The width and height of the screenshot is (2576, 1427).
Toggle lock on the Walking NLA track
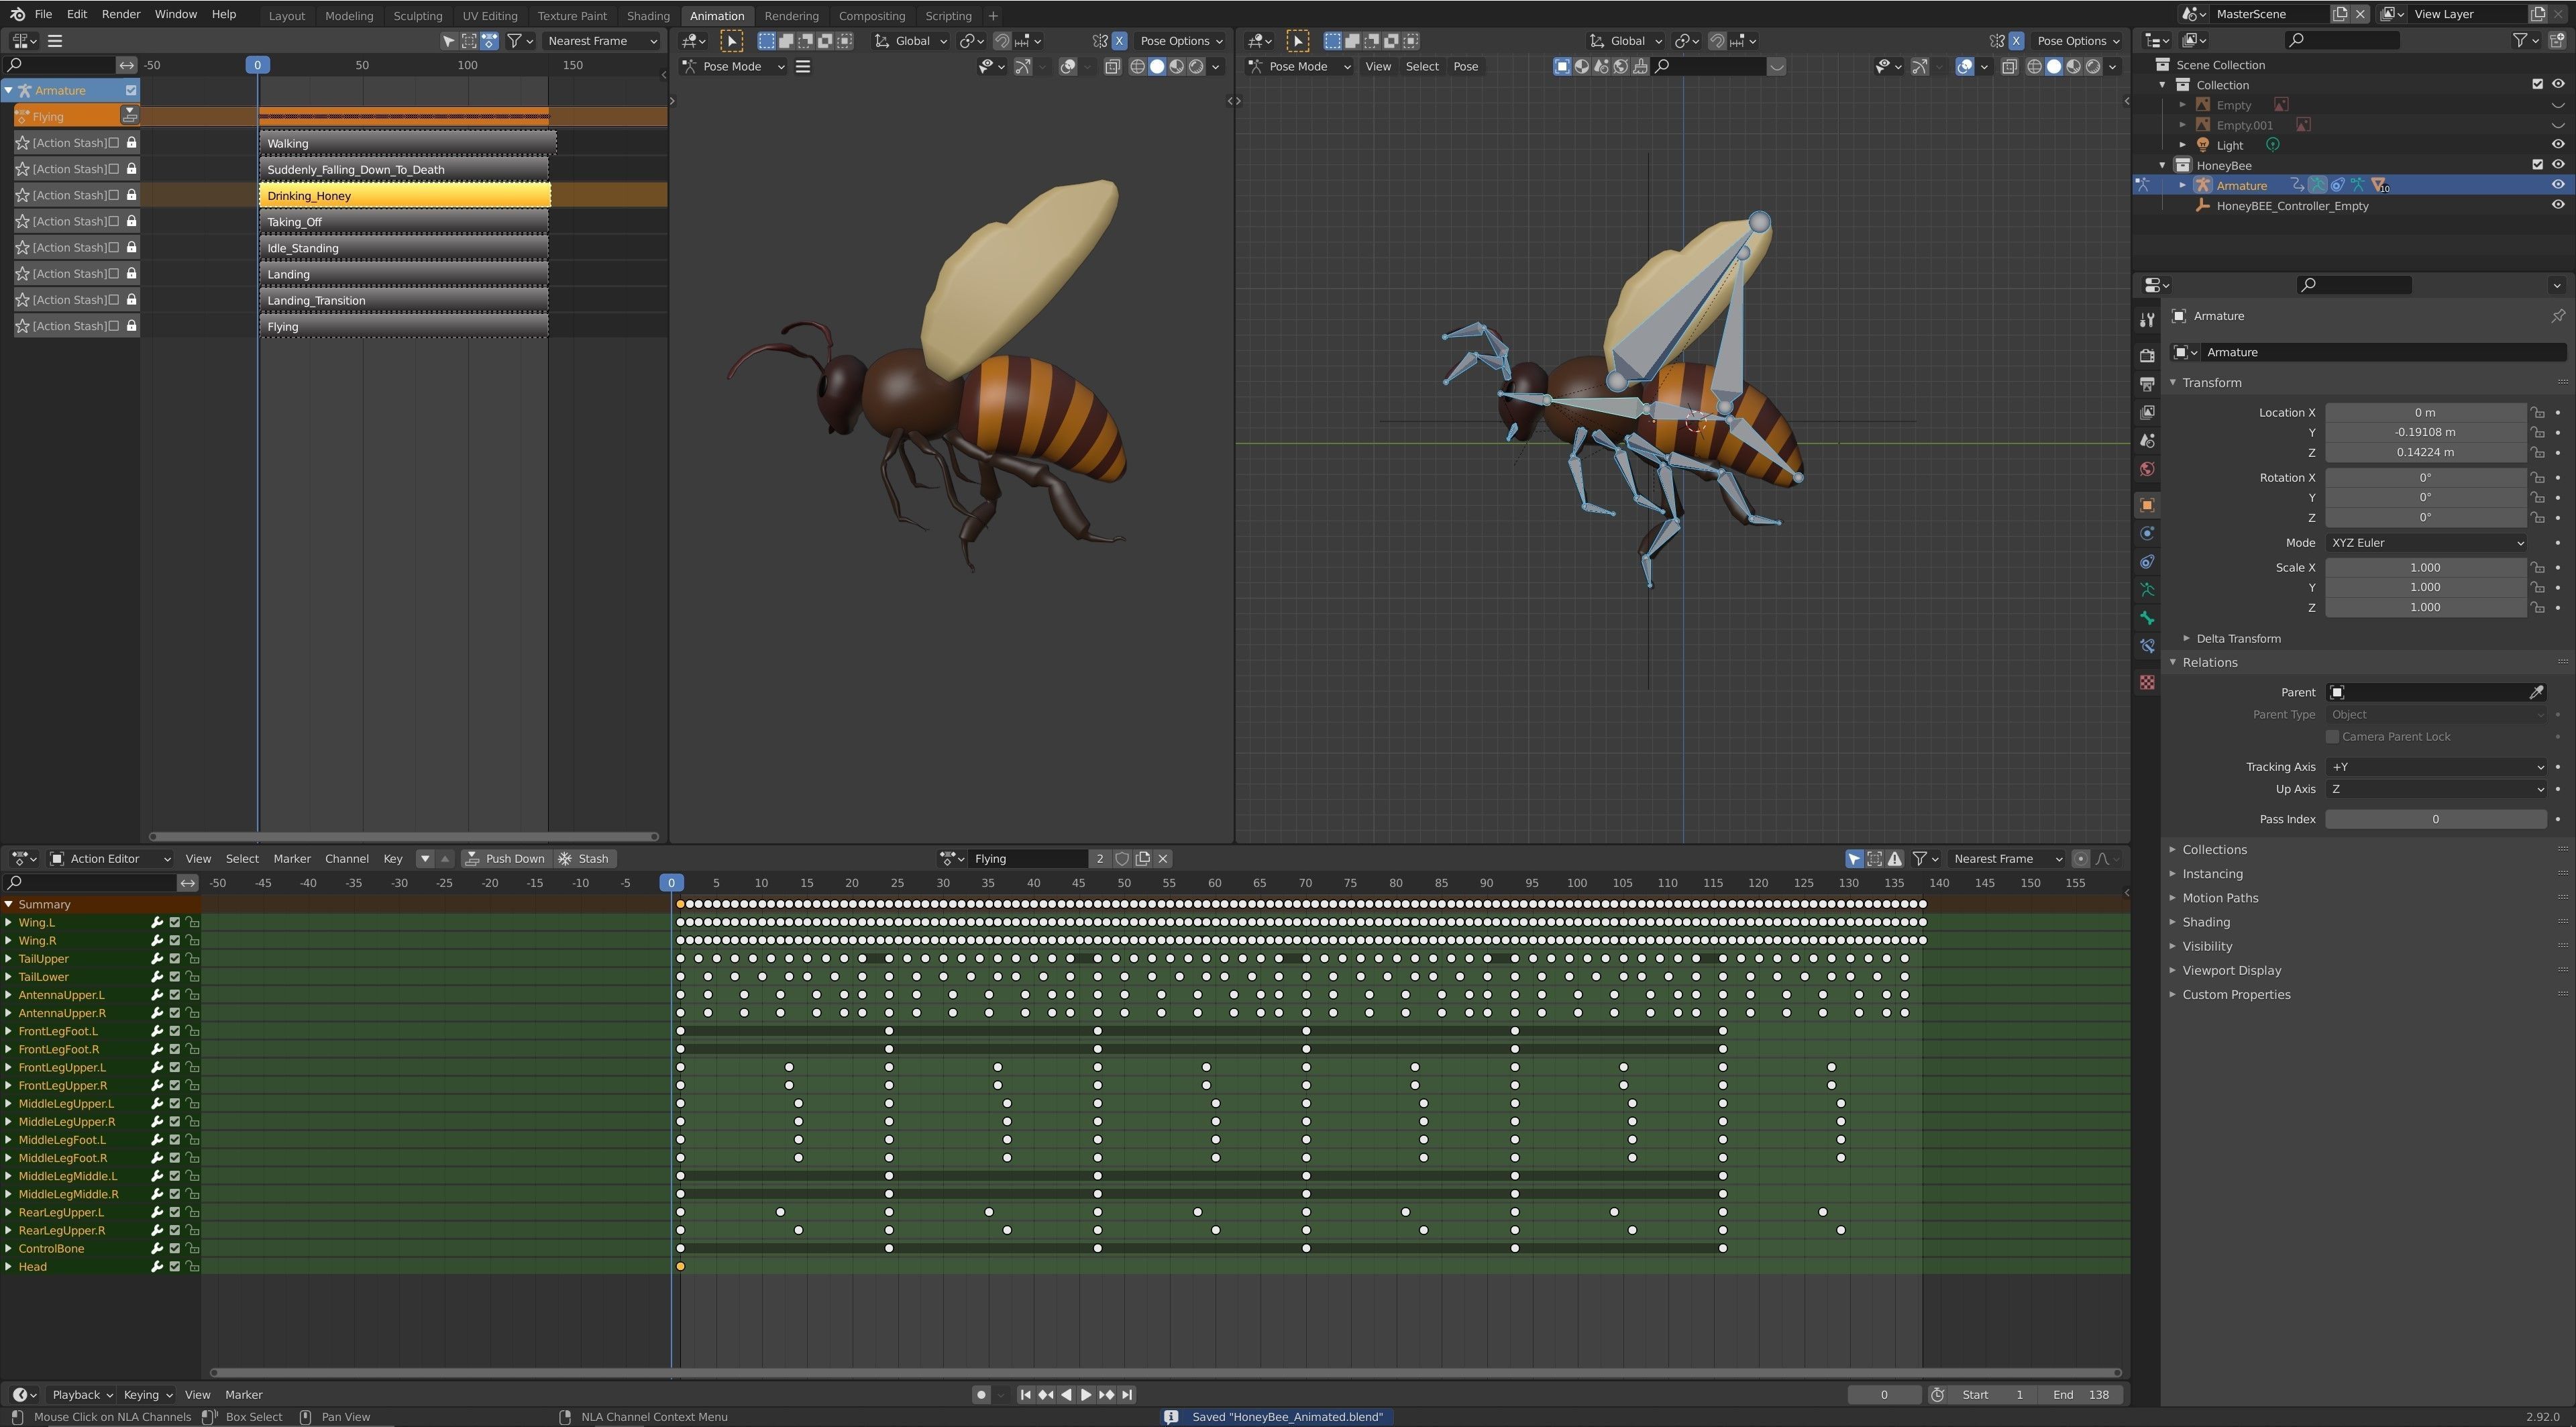[x=131, y=142]
